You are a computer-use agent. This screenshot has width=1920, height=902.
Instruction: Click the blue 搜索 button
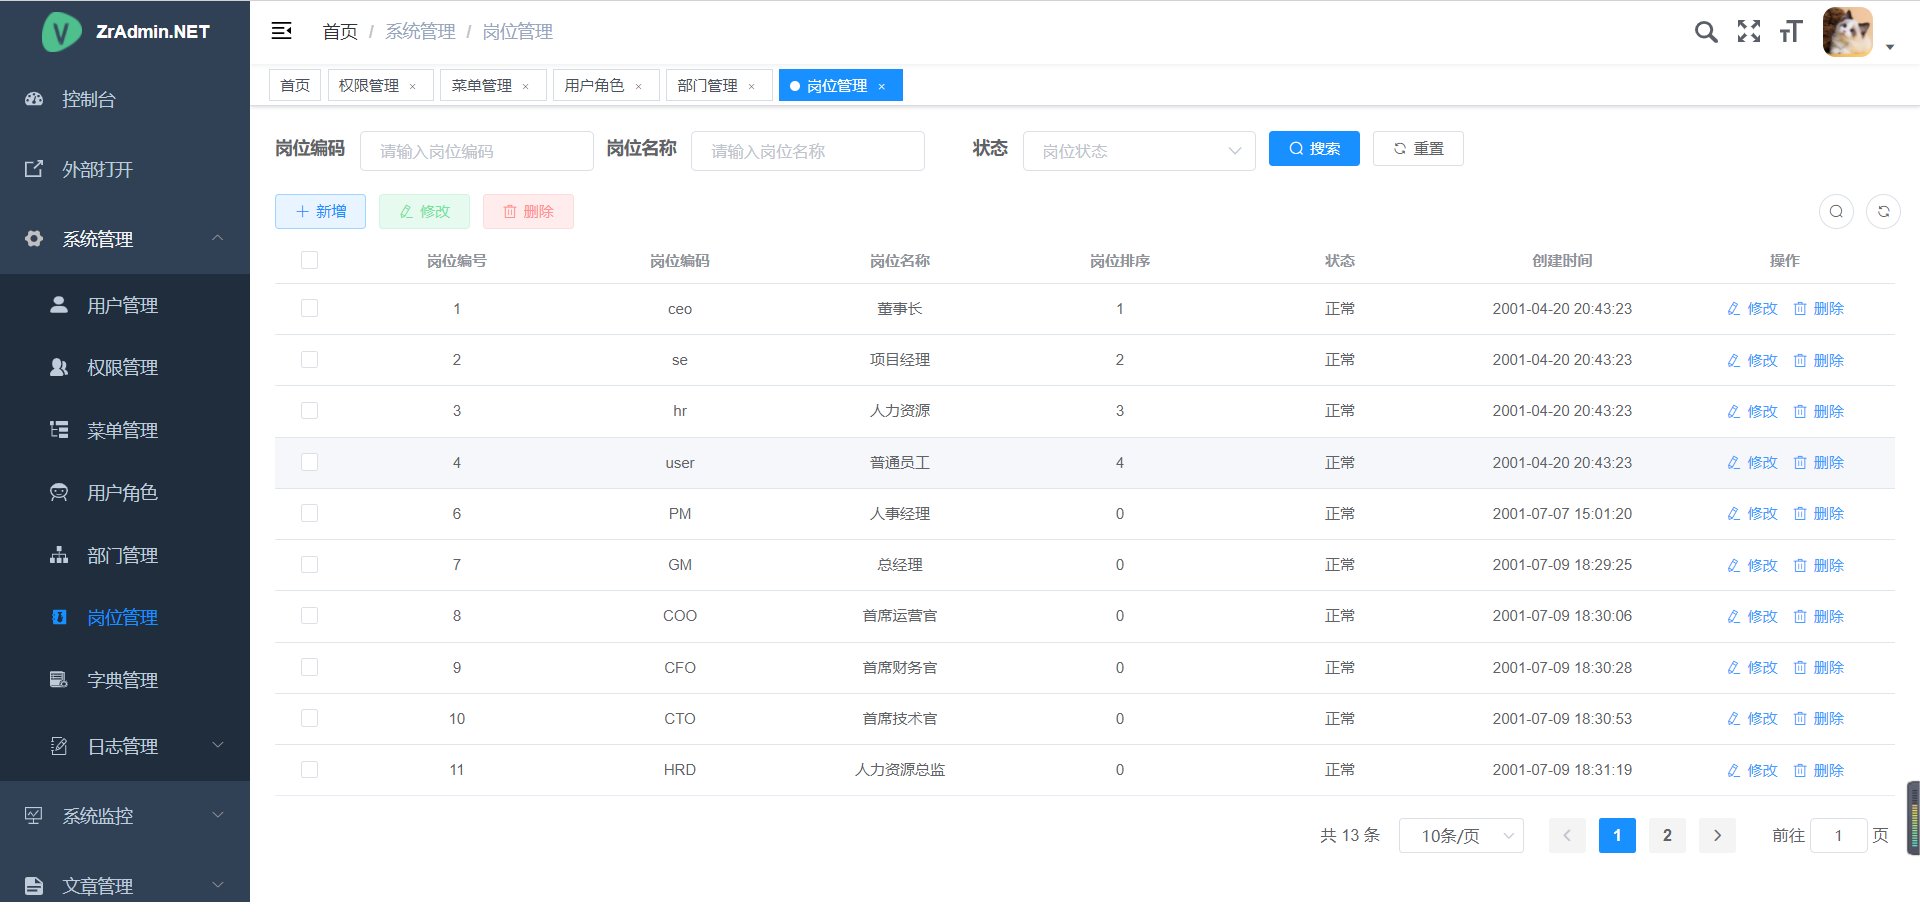[1314, 149]
